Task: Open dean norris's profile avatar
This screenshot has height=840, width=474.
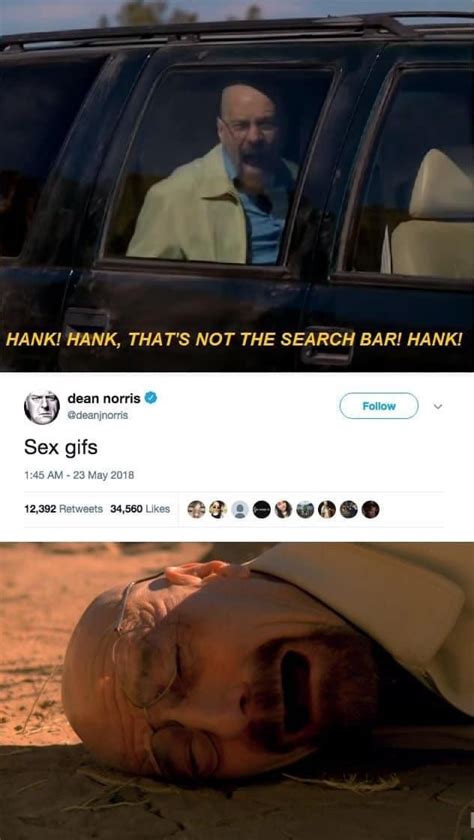Action: pyautogui.click(x=41, y=407)
